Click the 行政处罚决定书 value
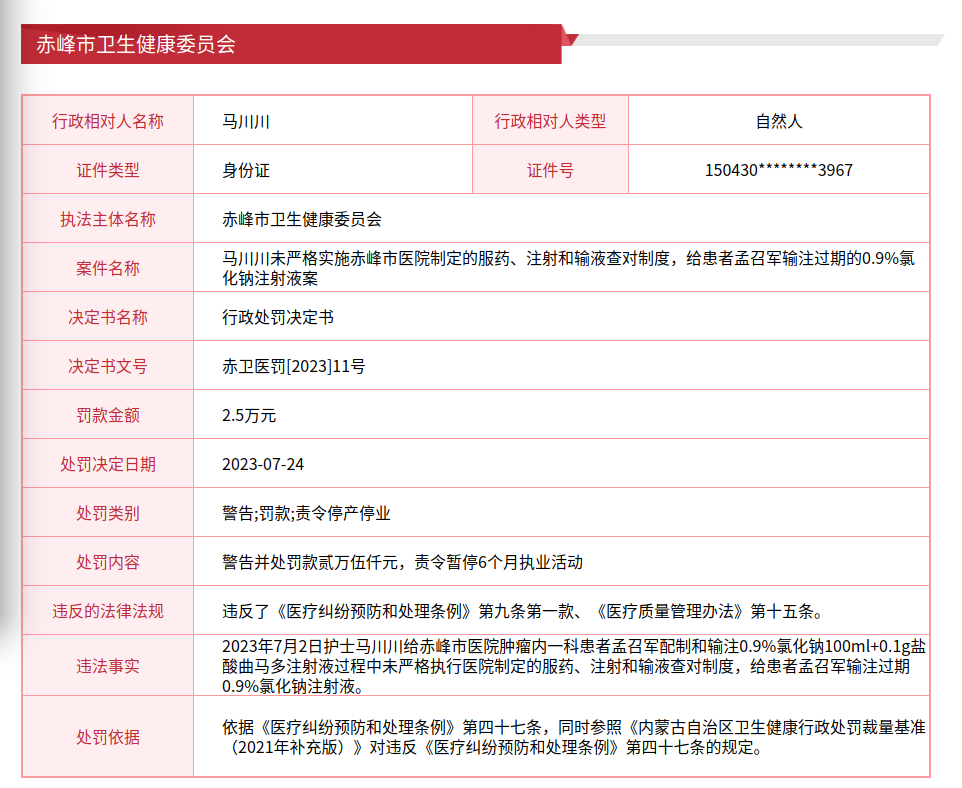 [x=278, y=317]
